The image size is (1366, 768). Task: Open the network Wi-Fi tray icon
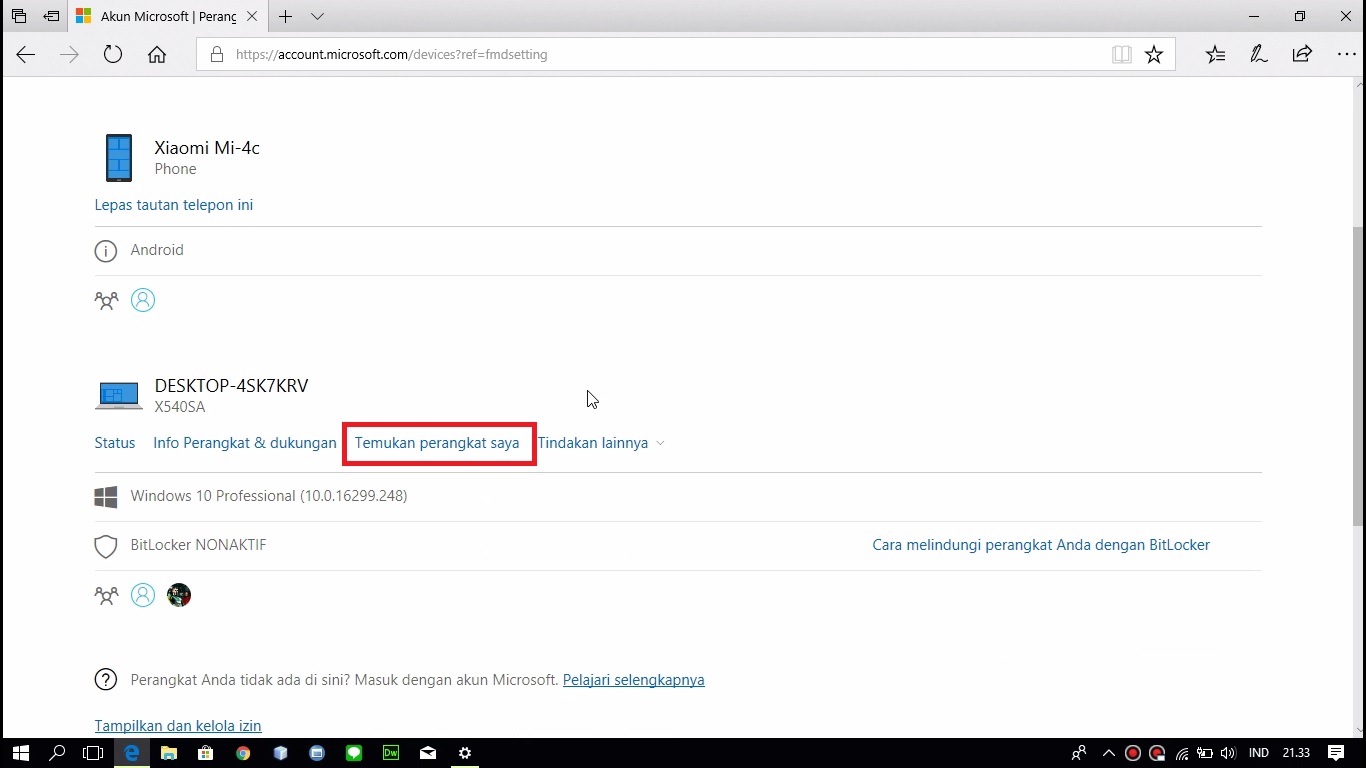pos(1182,753)
